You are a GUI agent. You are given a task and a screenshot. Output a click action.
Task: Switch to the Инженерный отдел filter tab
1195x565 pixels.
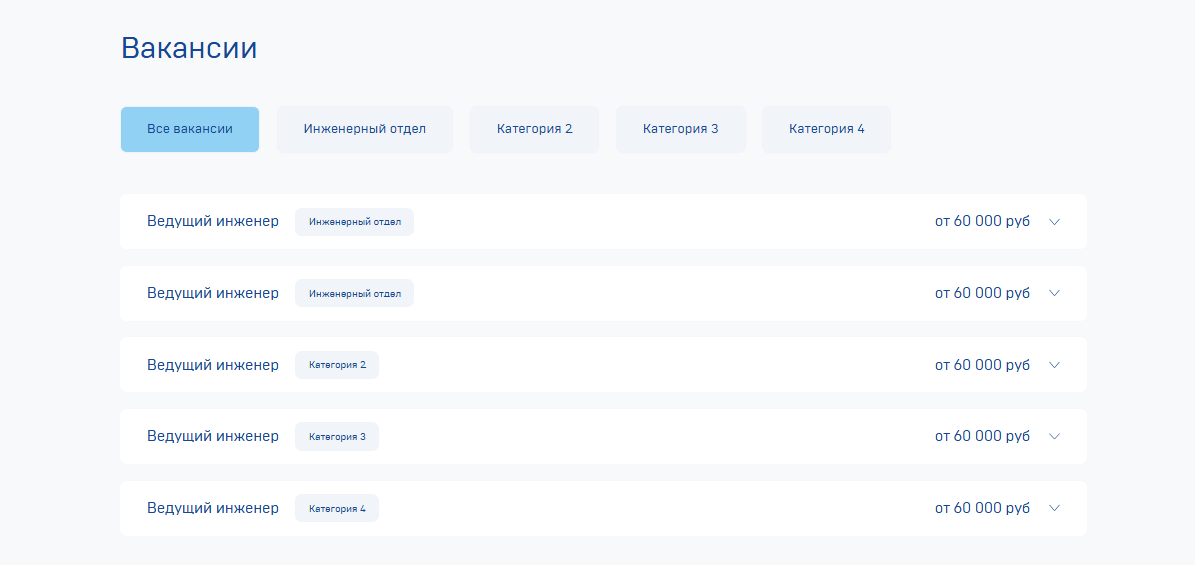(x=364, y=130)
